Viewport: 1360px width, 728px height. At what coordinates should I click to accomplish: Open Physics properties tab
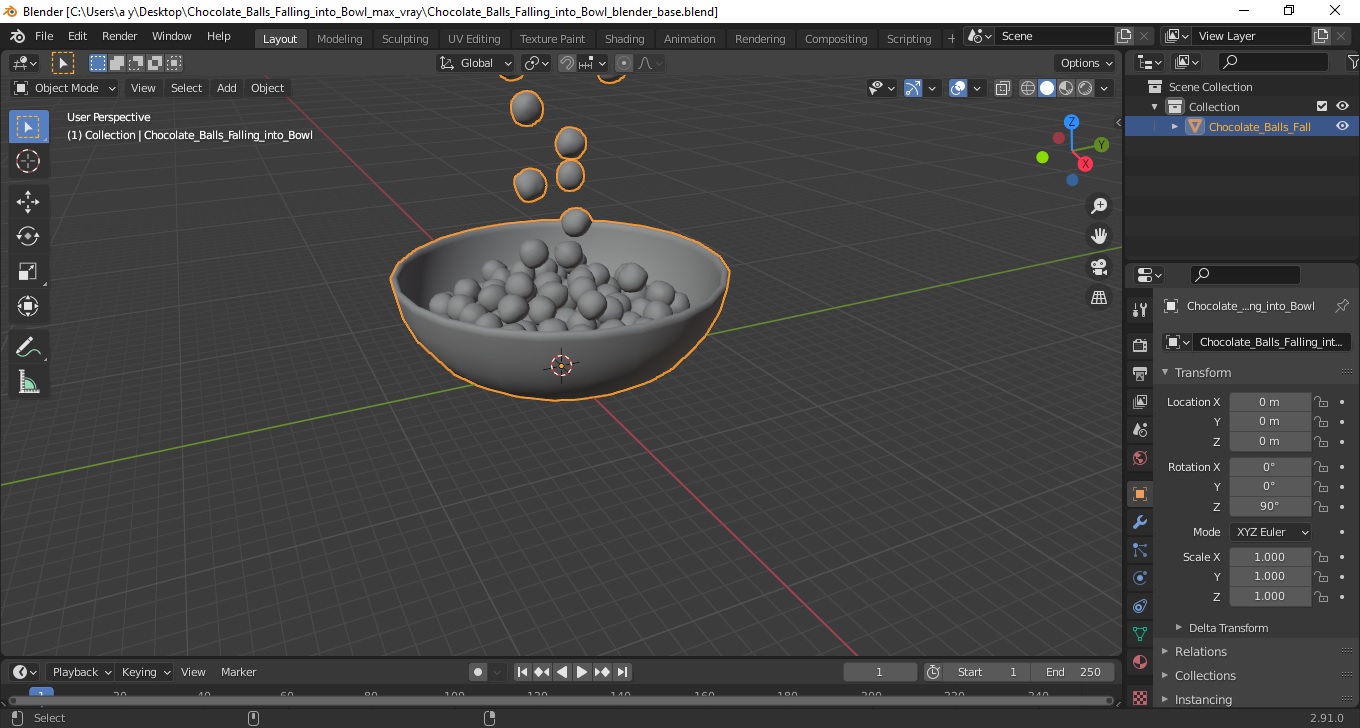click(x=1139, y=578)
